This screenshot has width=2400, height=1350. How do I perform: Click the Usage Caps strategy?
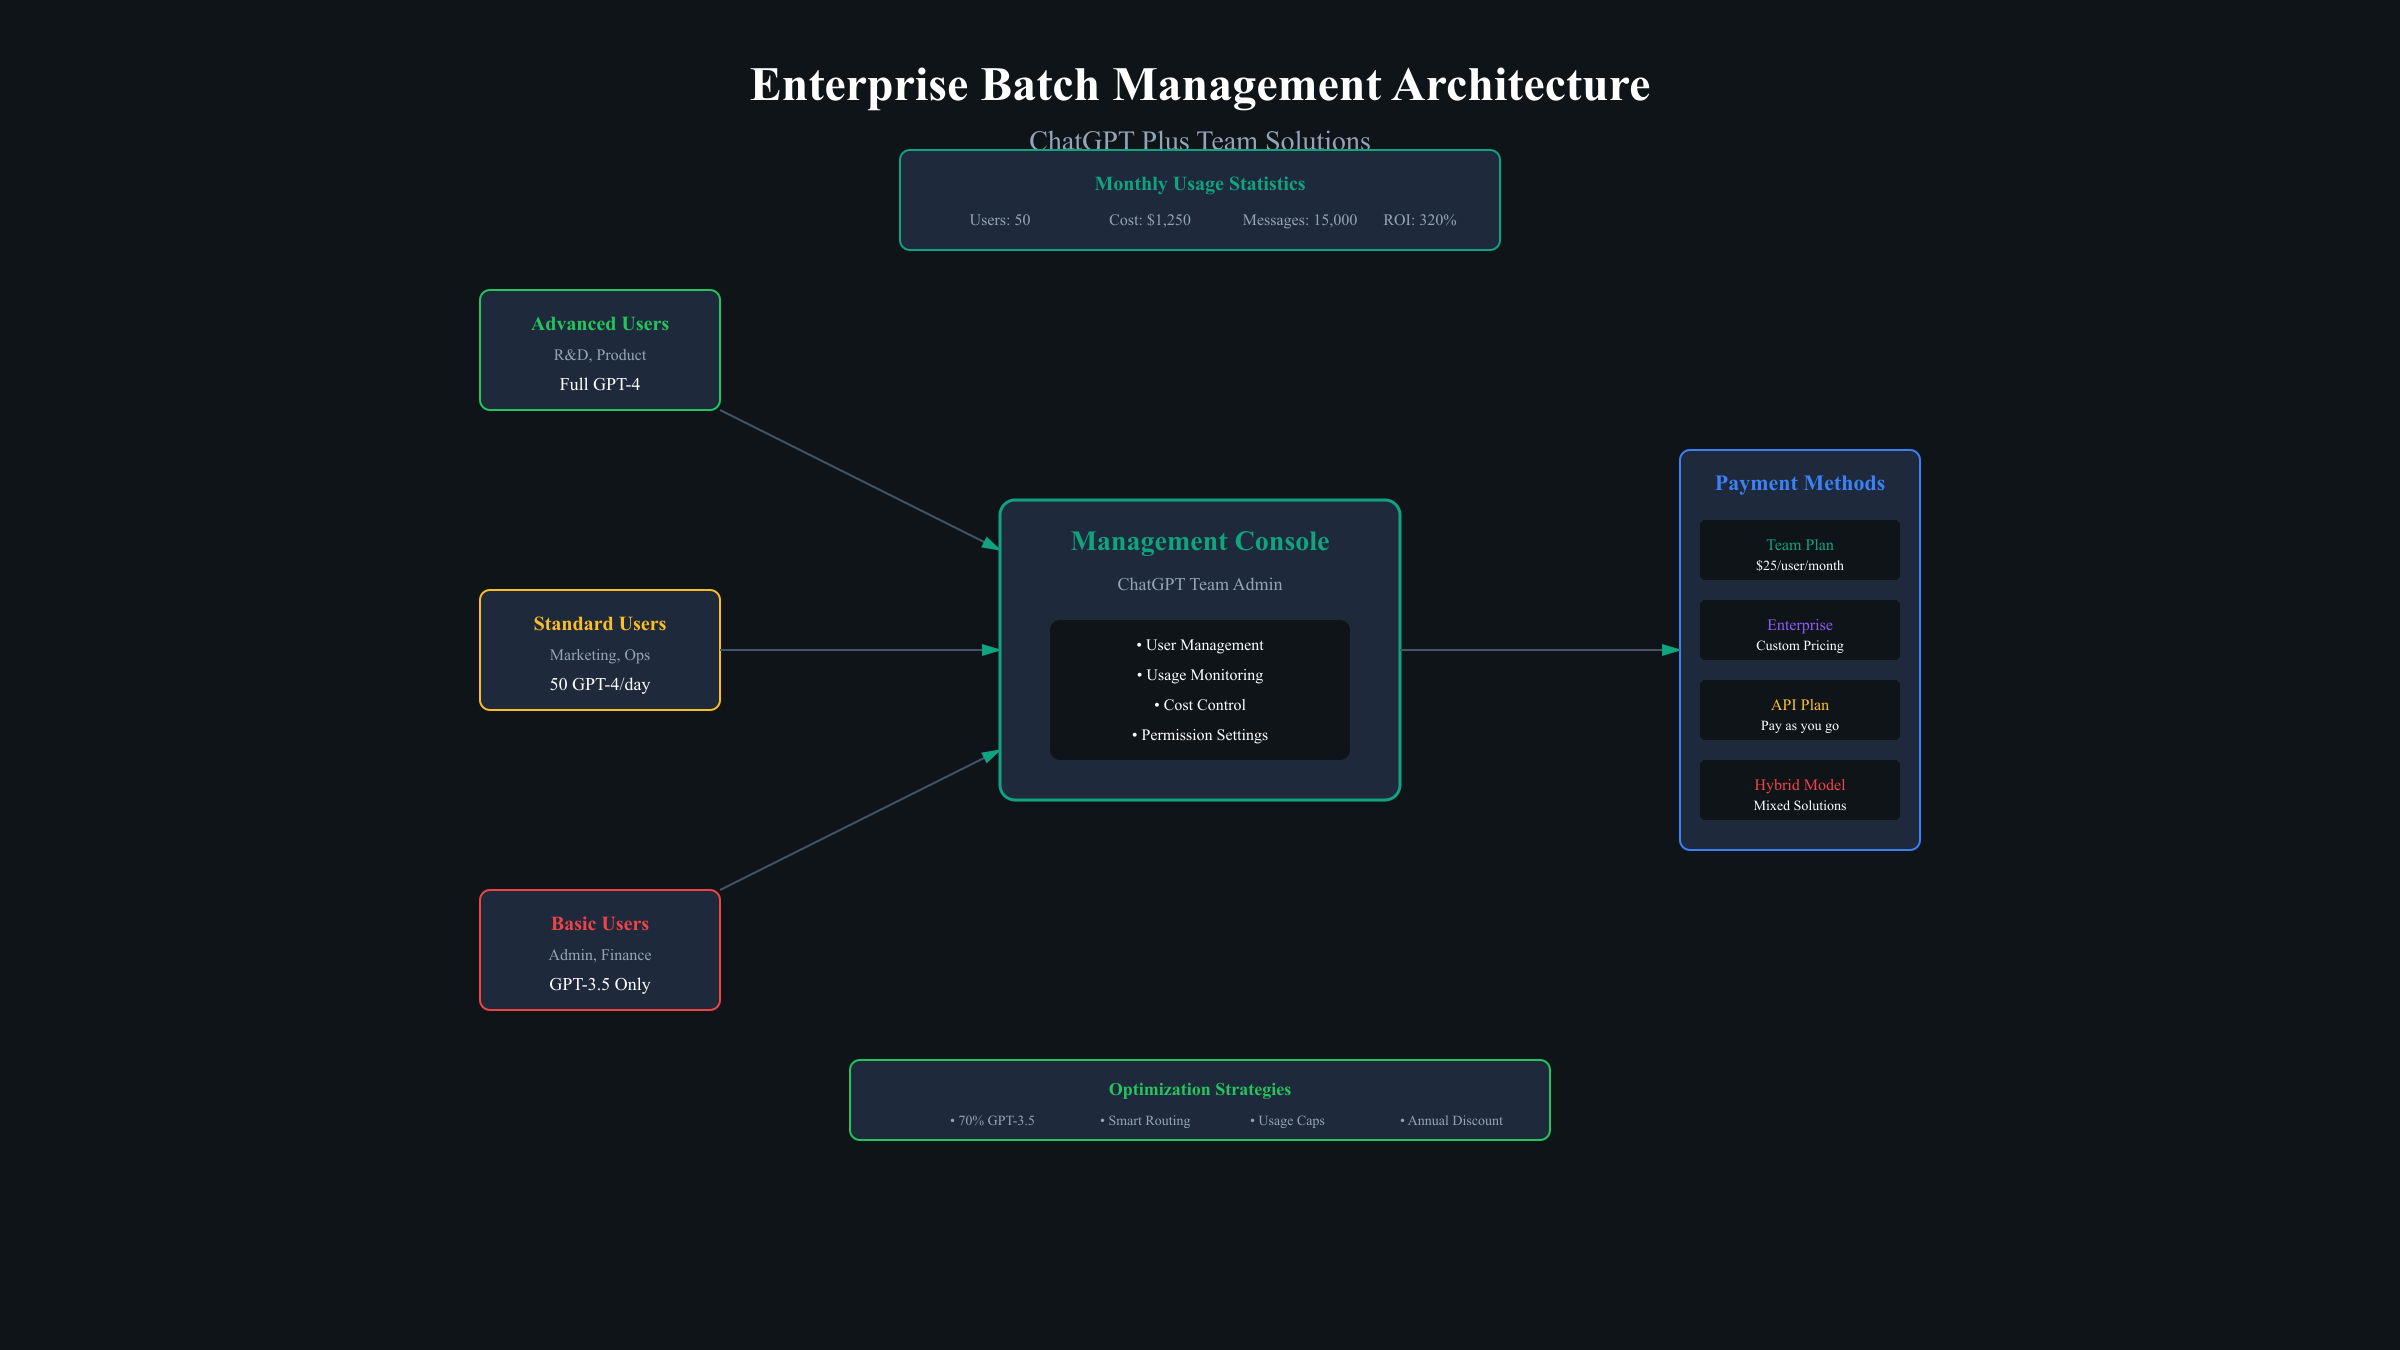click(1287, 1121)
